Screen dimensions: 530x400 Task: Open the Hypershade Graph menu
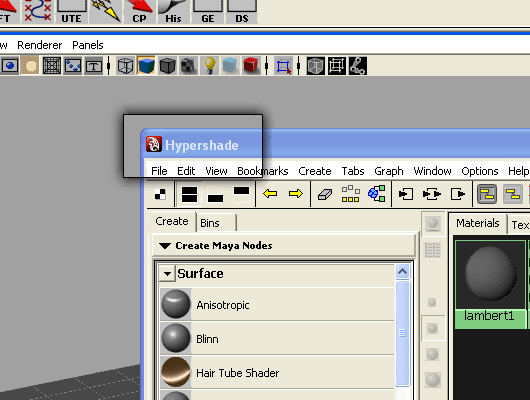tap(389, 171)
